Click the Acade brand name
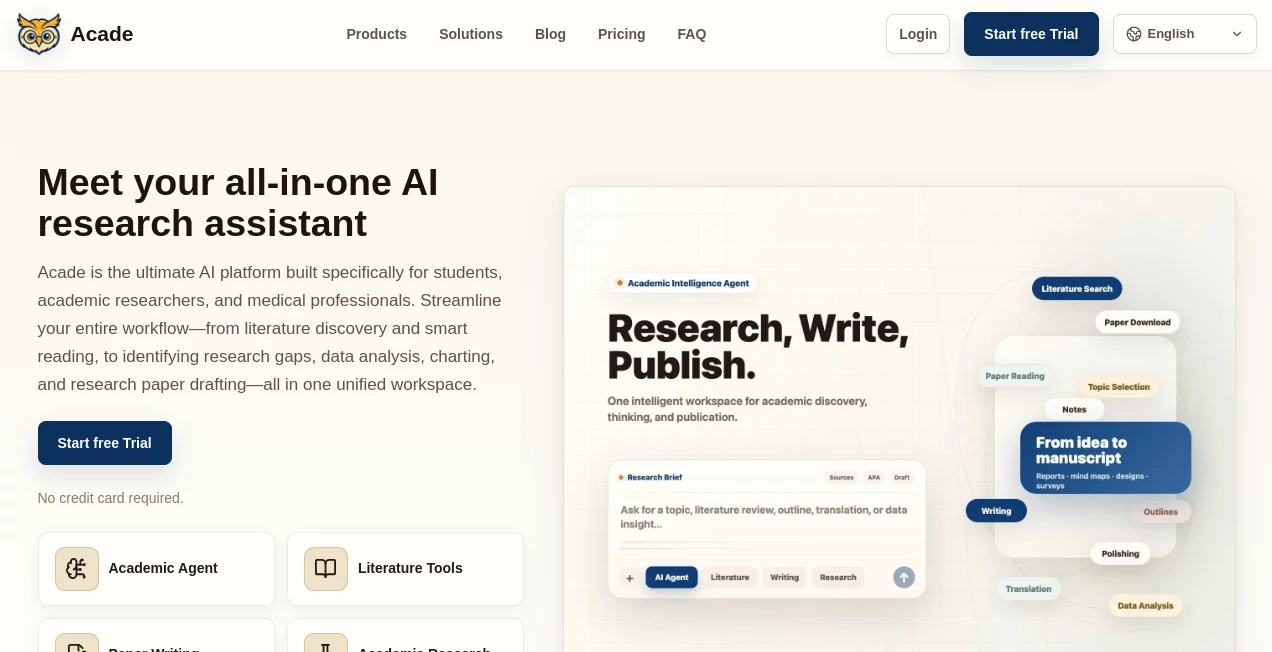Image resolution: width=1272 pixels, height=652 pixels. (x=102, y=34)
